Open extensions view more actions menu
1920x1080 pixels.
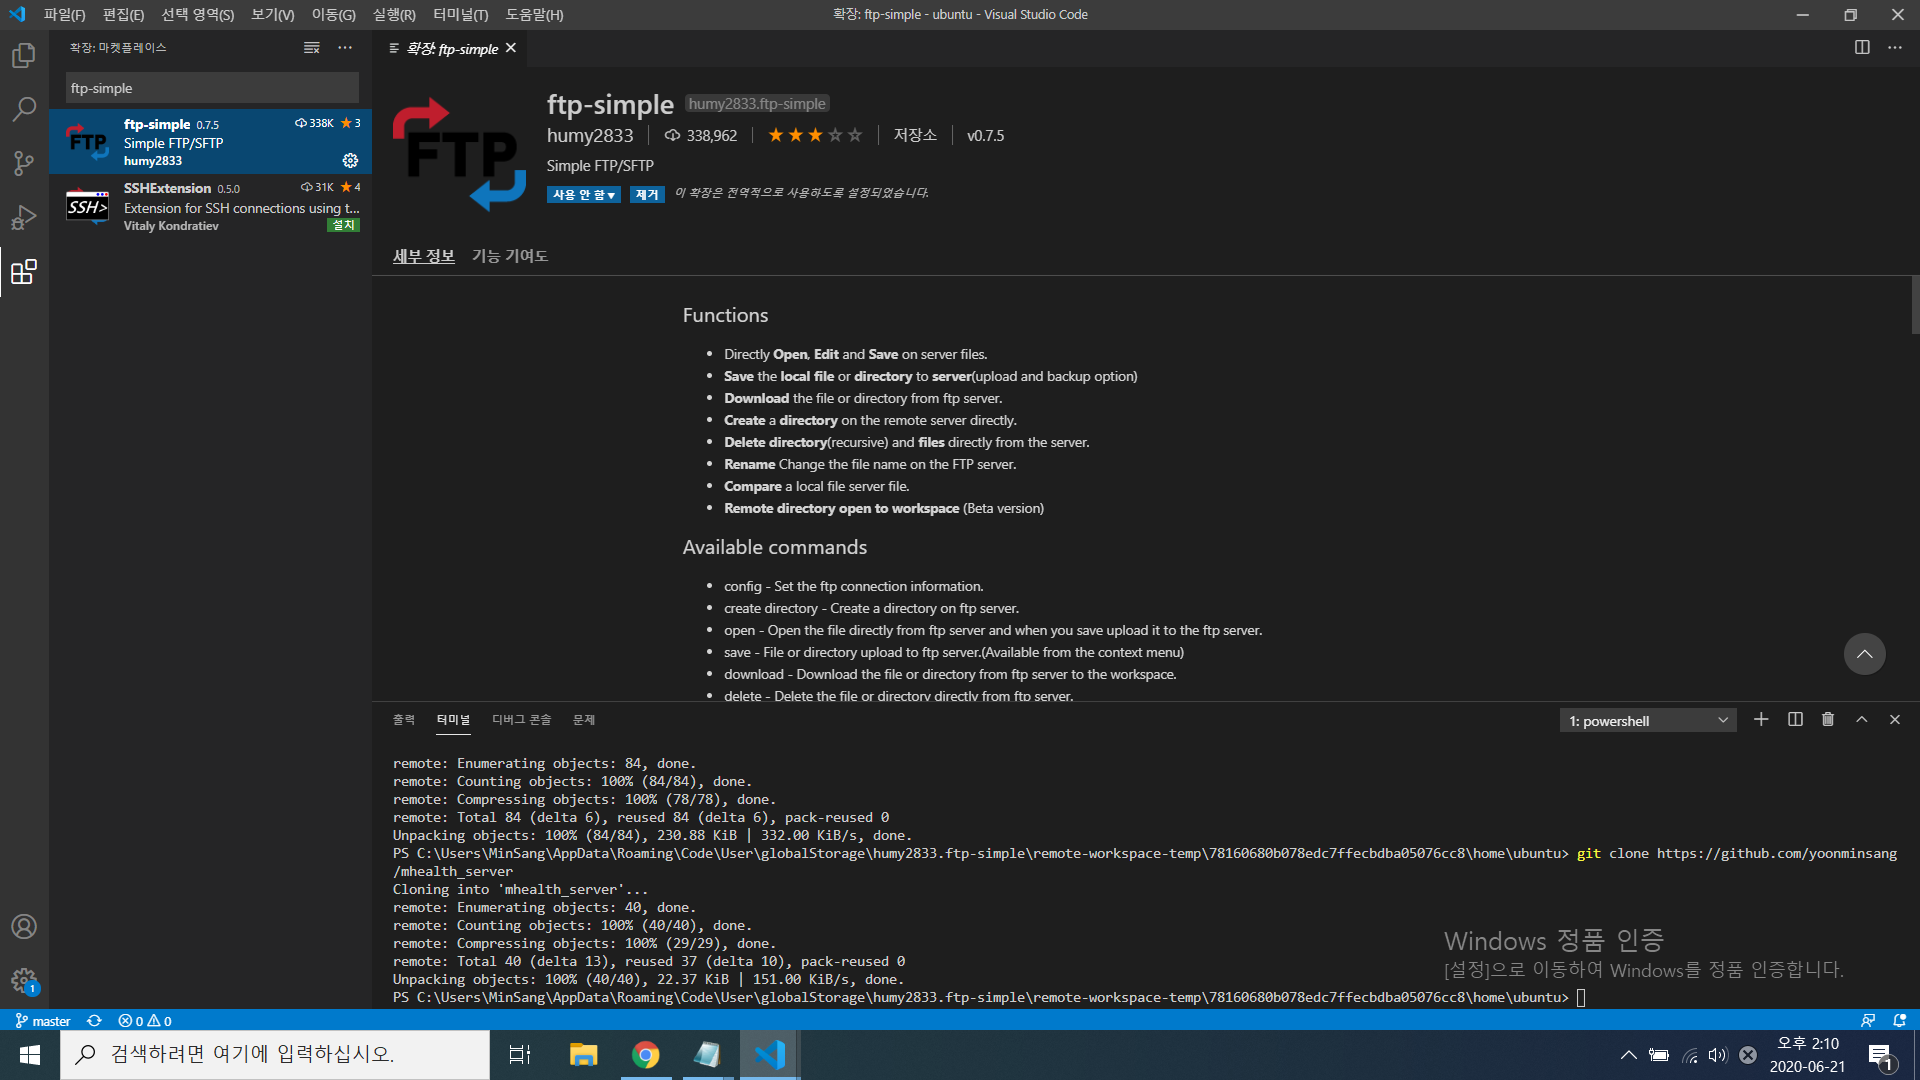(x=345, y=48)
